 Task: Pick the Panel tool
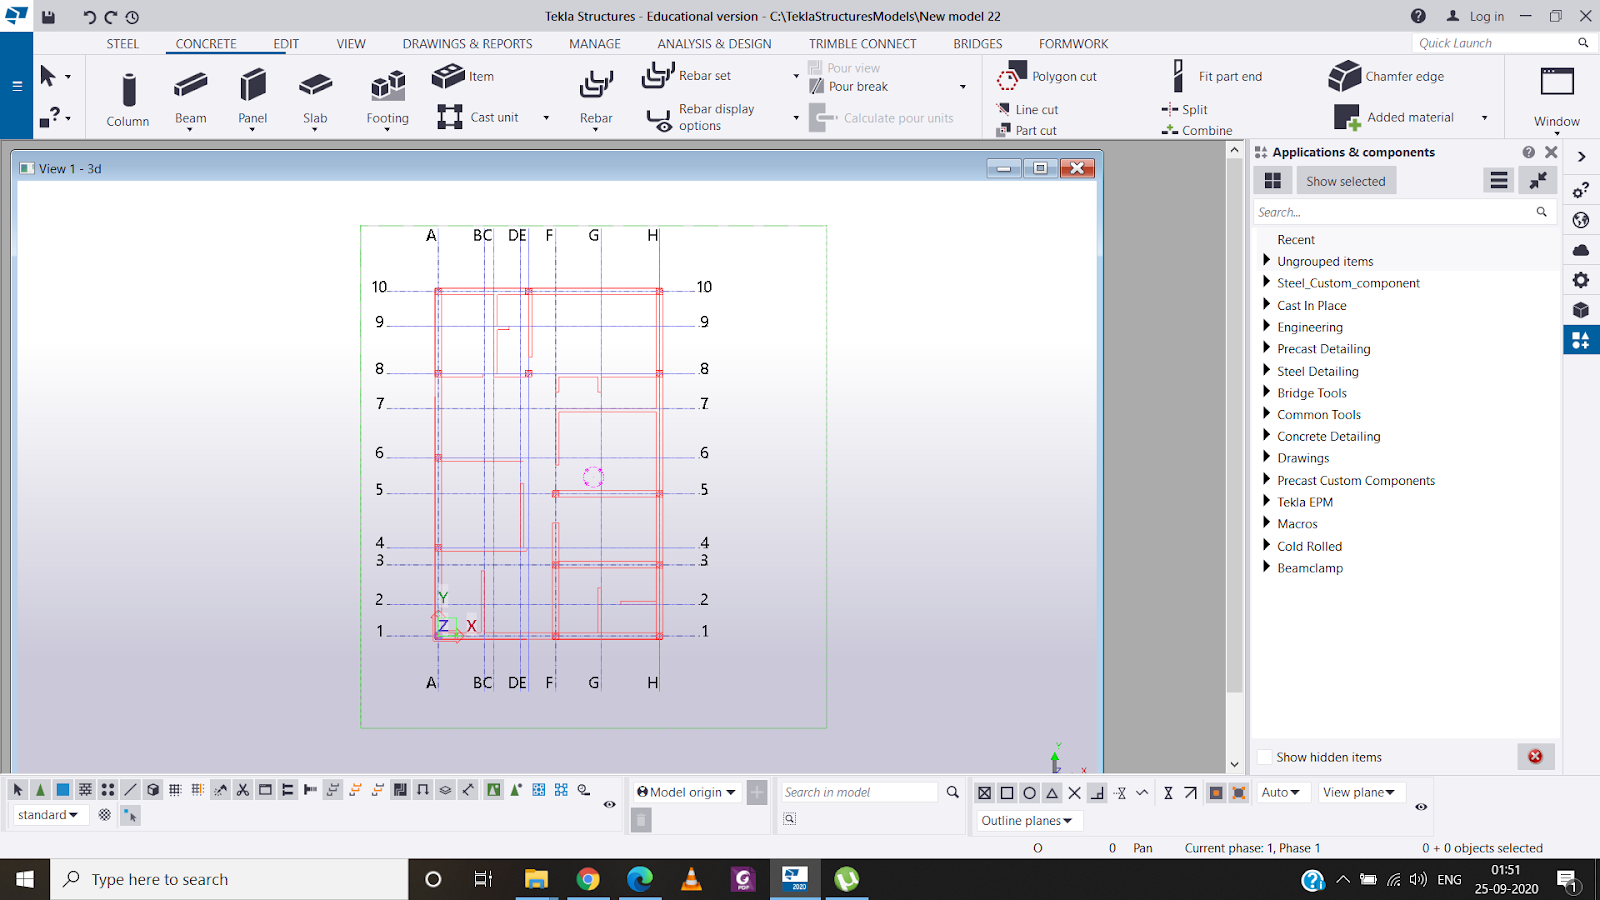[253, 100]
